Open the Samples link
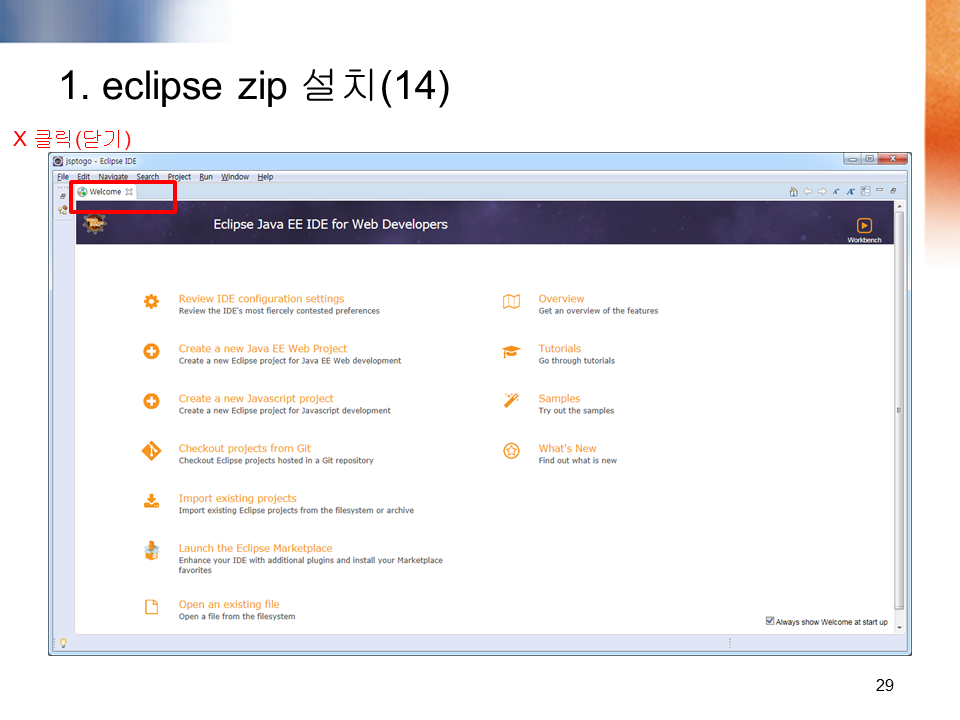Screen dimensions: 960x720 tap(560, 399)
